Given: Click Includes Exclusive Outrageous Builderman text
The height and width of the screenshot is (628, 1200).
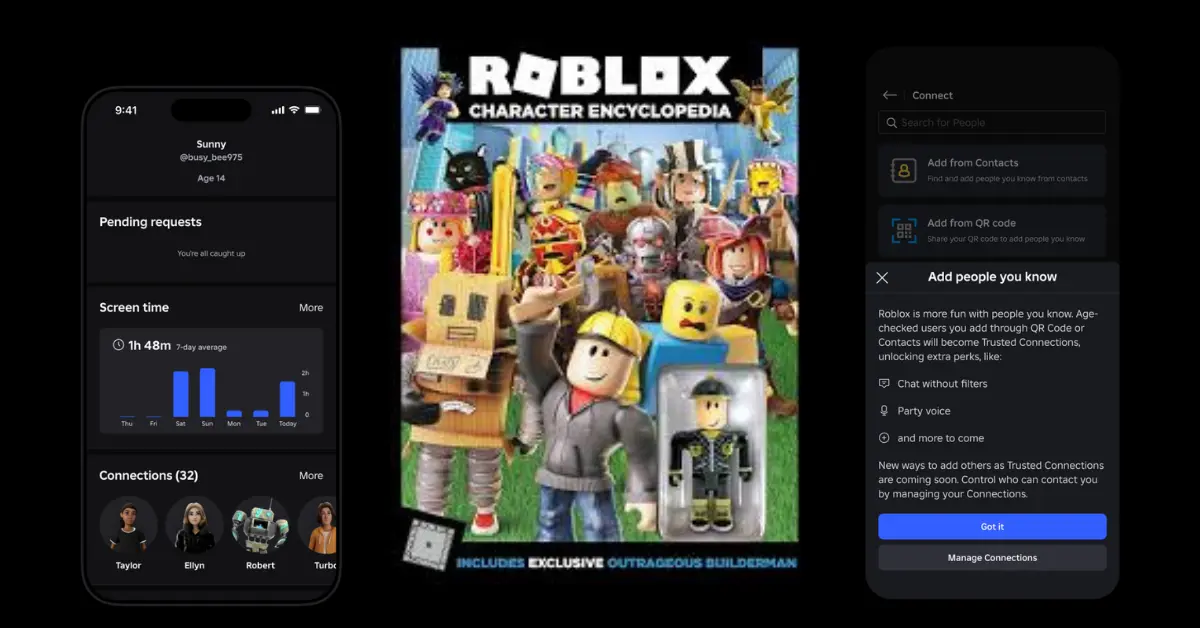Looking at the screenshot, I should (x=626, y=563).
